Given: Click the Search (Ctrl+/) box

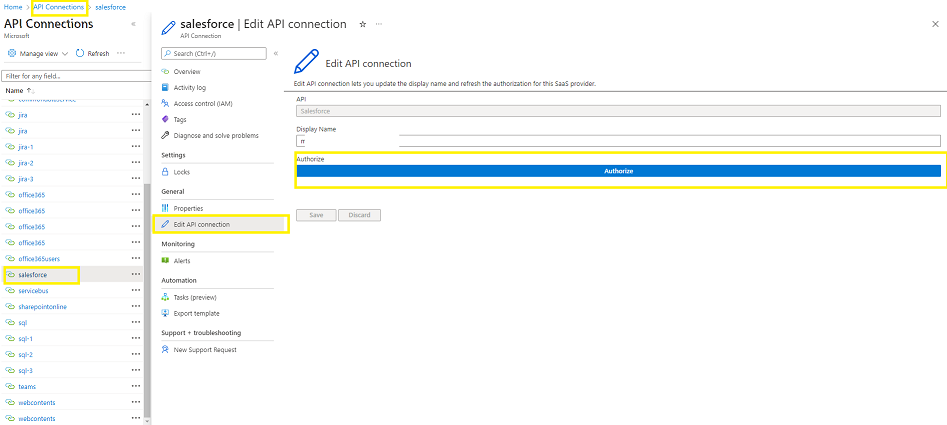Looking at the screenshot, I should (x=214, y=54).
